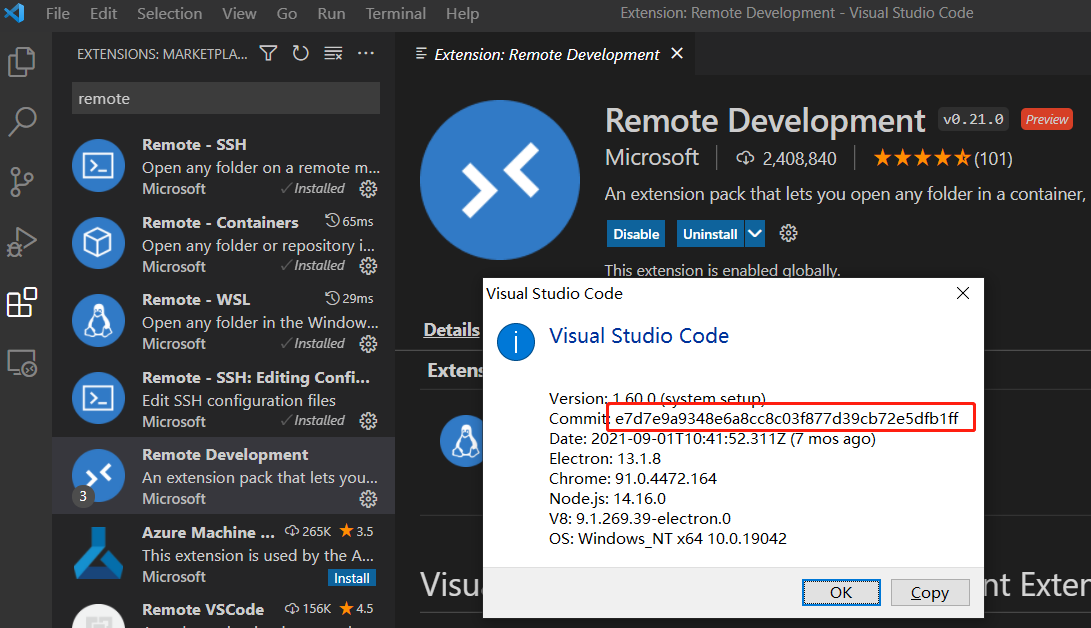
Task: Refresh the extensions list
Action: [x=300, y=53]
